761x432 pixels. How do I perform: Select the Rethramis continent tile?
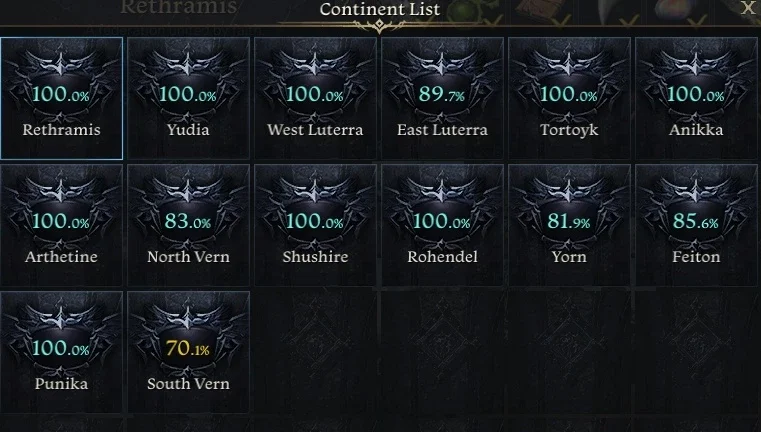62,99
